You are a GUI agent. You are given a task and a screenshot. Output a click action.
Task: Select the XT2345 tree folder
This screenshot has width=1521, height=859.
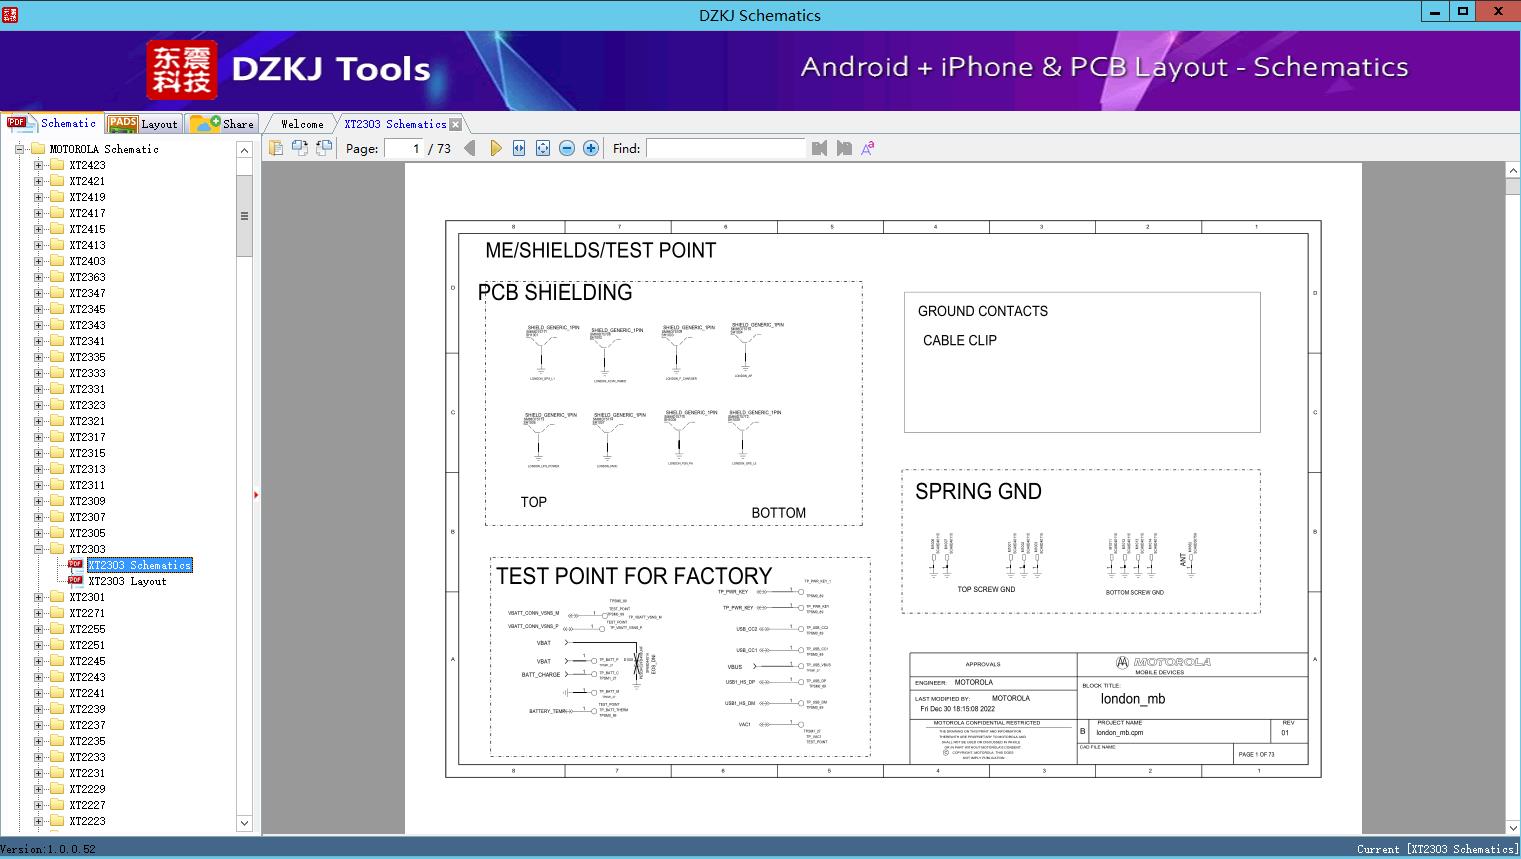[x=87, y=309]
